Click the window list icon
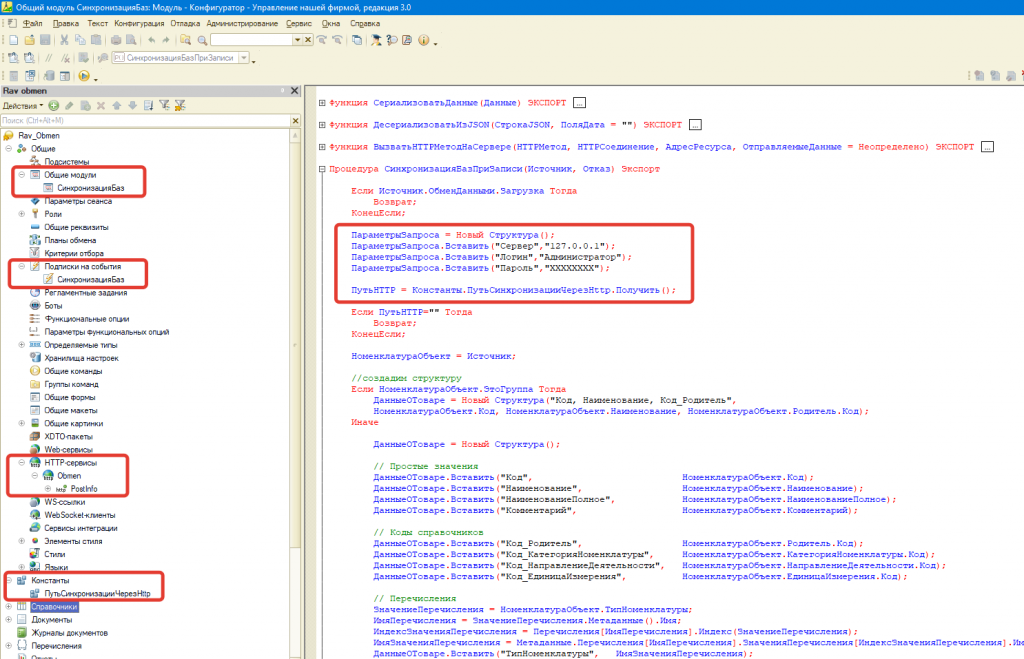Screen dimensions: 1024x659 click(x=357, y=40)
